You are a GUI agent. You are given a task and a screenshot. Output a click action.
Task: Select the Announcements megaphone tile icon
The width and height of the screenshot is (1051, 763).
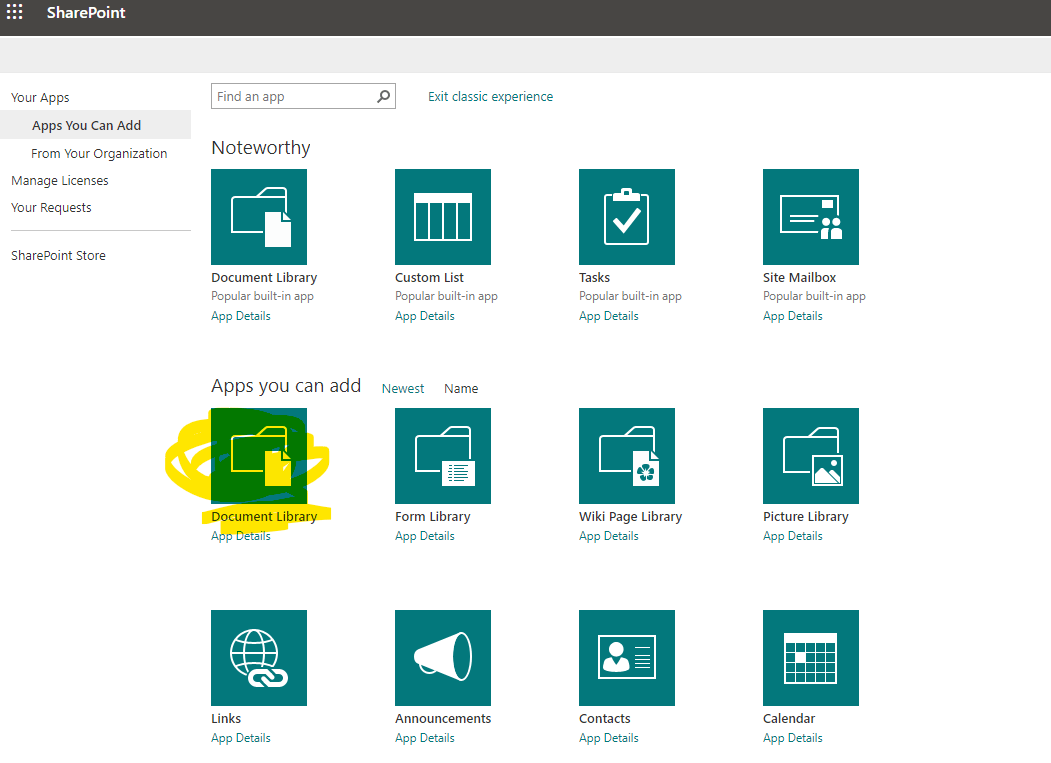click(x=442, y=658)
